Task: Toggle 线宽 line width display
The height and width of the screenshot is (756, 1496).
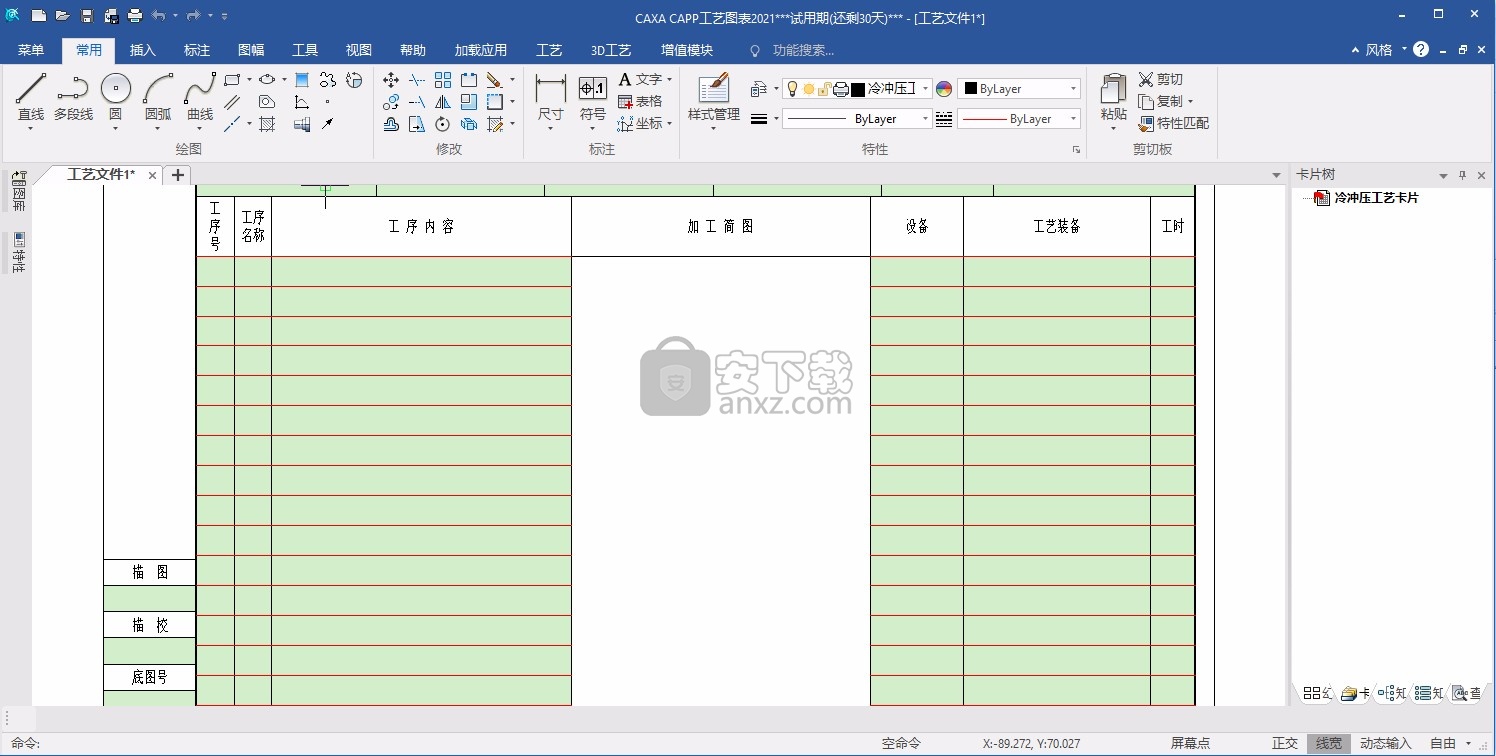Action: pyautogui.click(x=1329, y=743)
